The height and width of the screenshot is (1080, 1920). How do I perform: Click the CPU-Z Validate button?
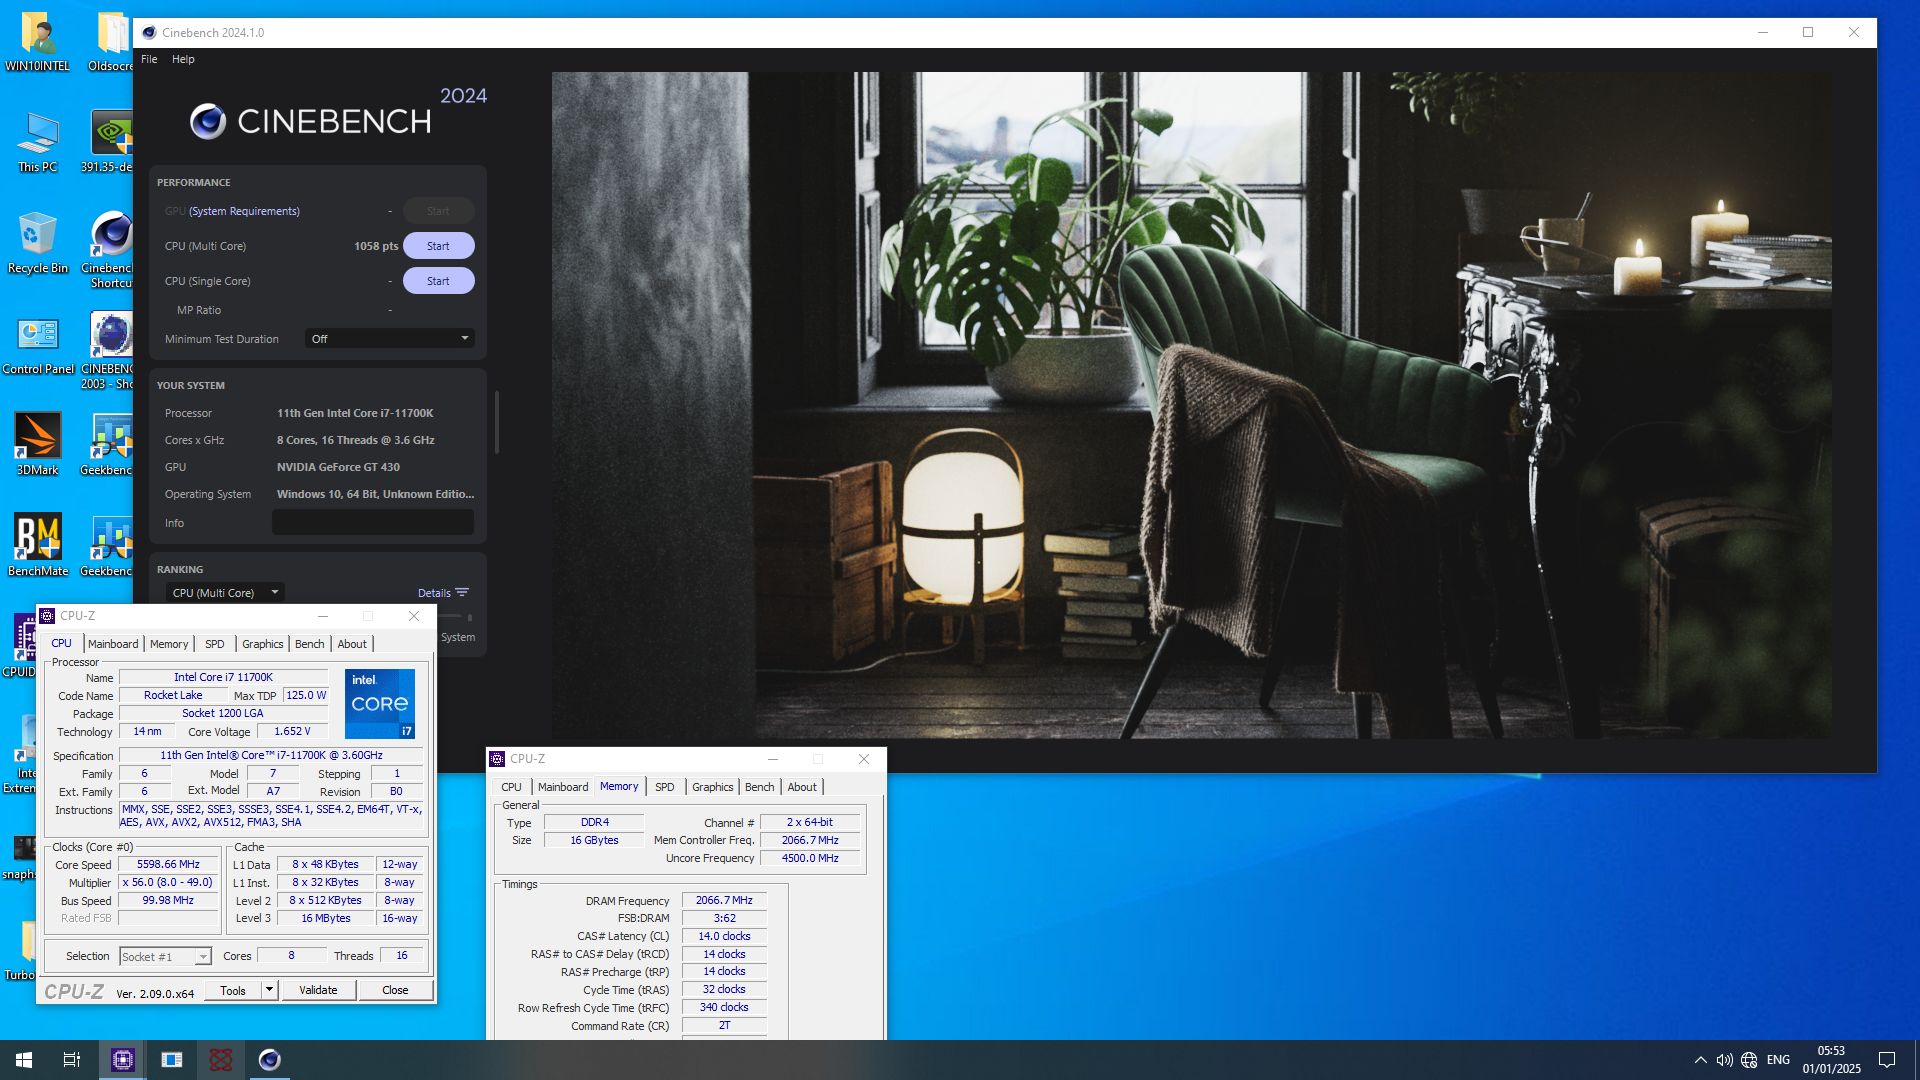coord(318,990)
